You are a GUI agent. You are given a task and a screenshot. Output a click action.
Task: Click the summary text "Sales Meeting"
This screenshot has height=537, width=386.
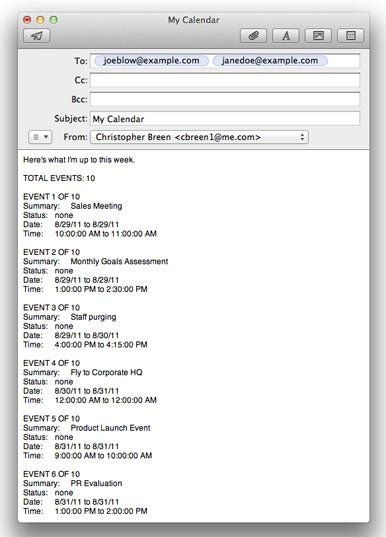(96, 206)
